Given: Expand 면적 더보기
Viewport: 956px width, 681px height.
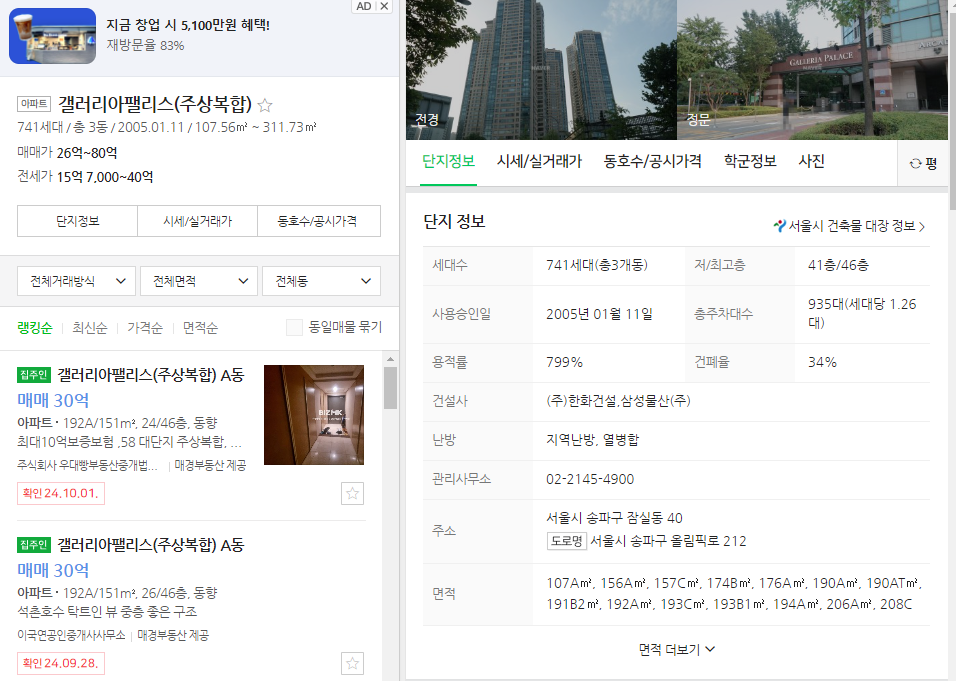Looking at the screenshot, I should [676, 649].
